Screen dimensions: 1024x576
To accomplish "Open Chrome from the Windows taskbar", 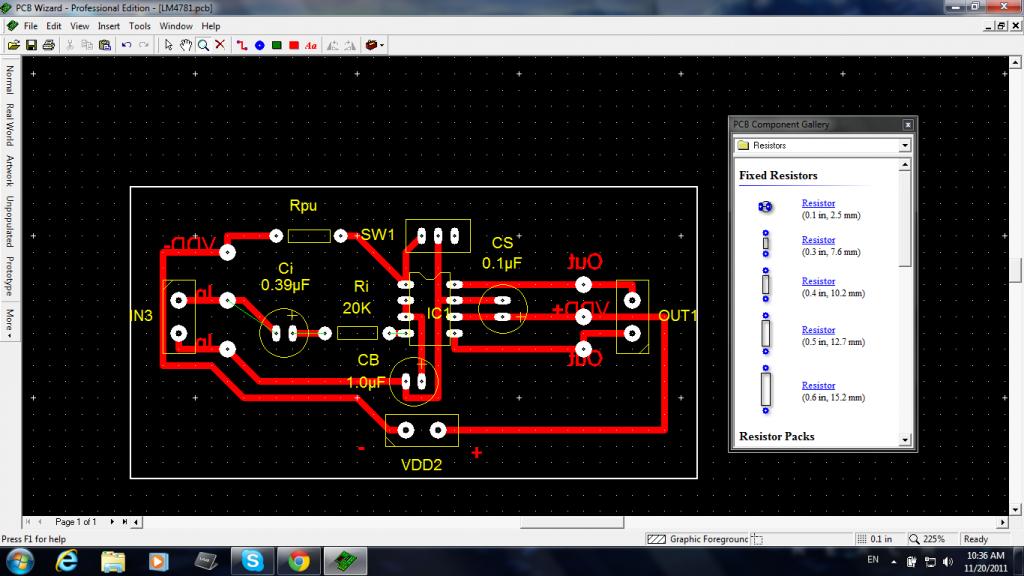I will 299,560.
